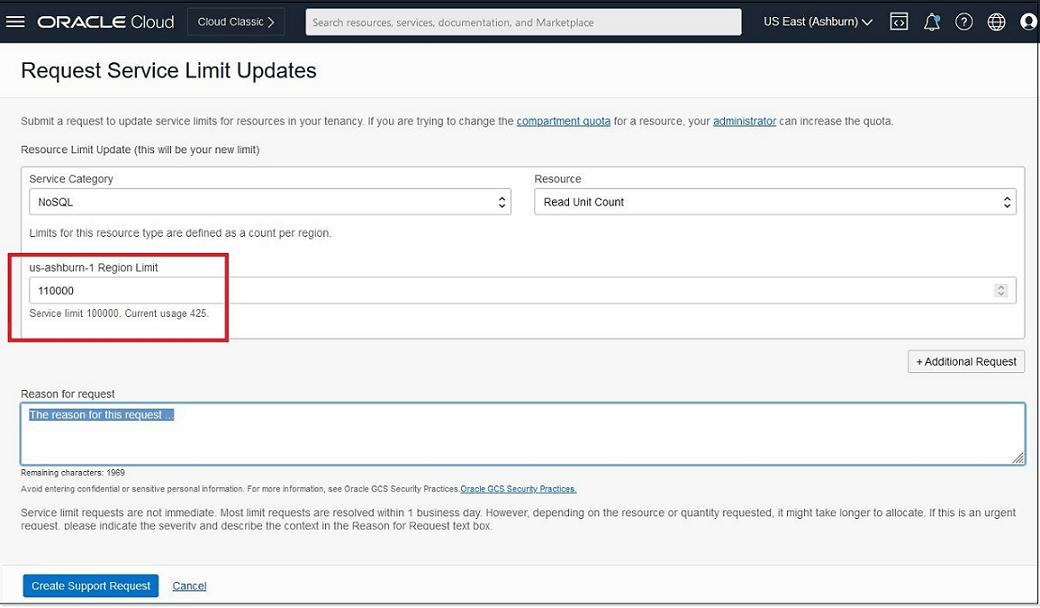Open the help question mark icon
This screenshot has height=608, width=1040.
tap(964, 22)
